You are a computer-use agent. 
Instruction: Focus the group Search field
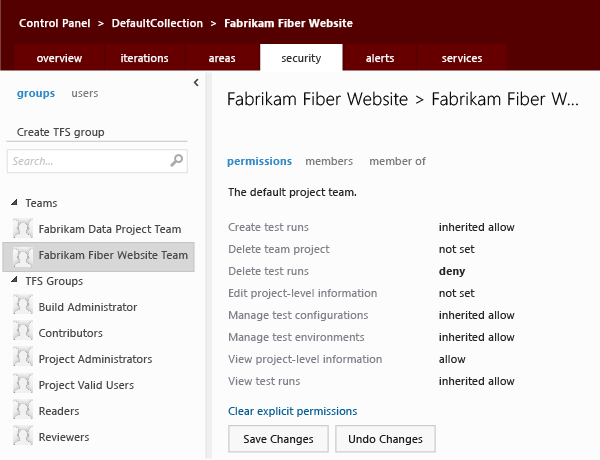[97, 161]
